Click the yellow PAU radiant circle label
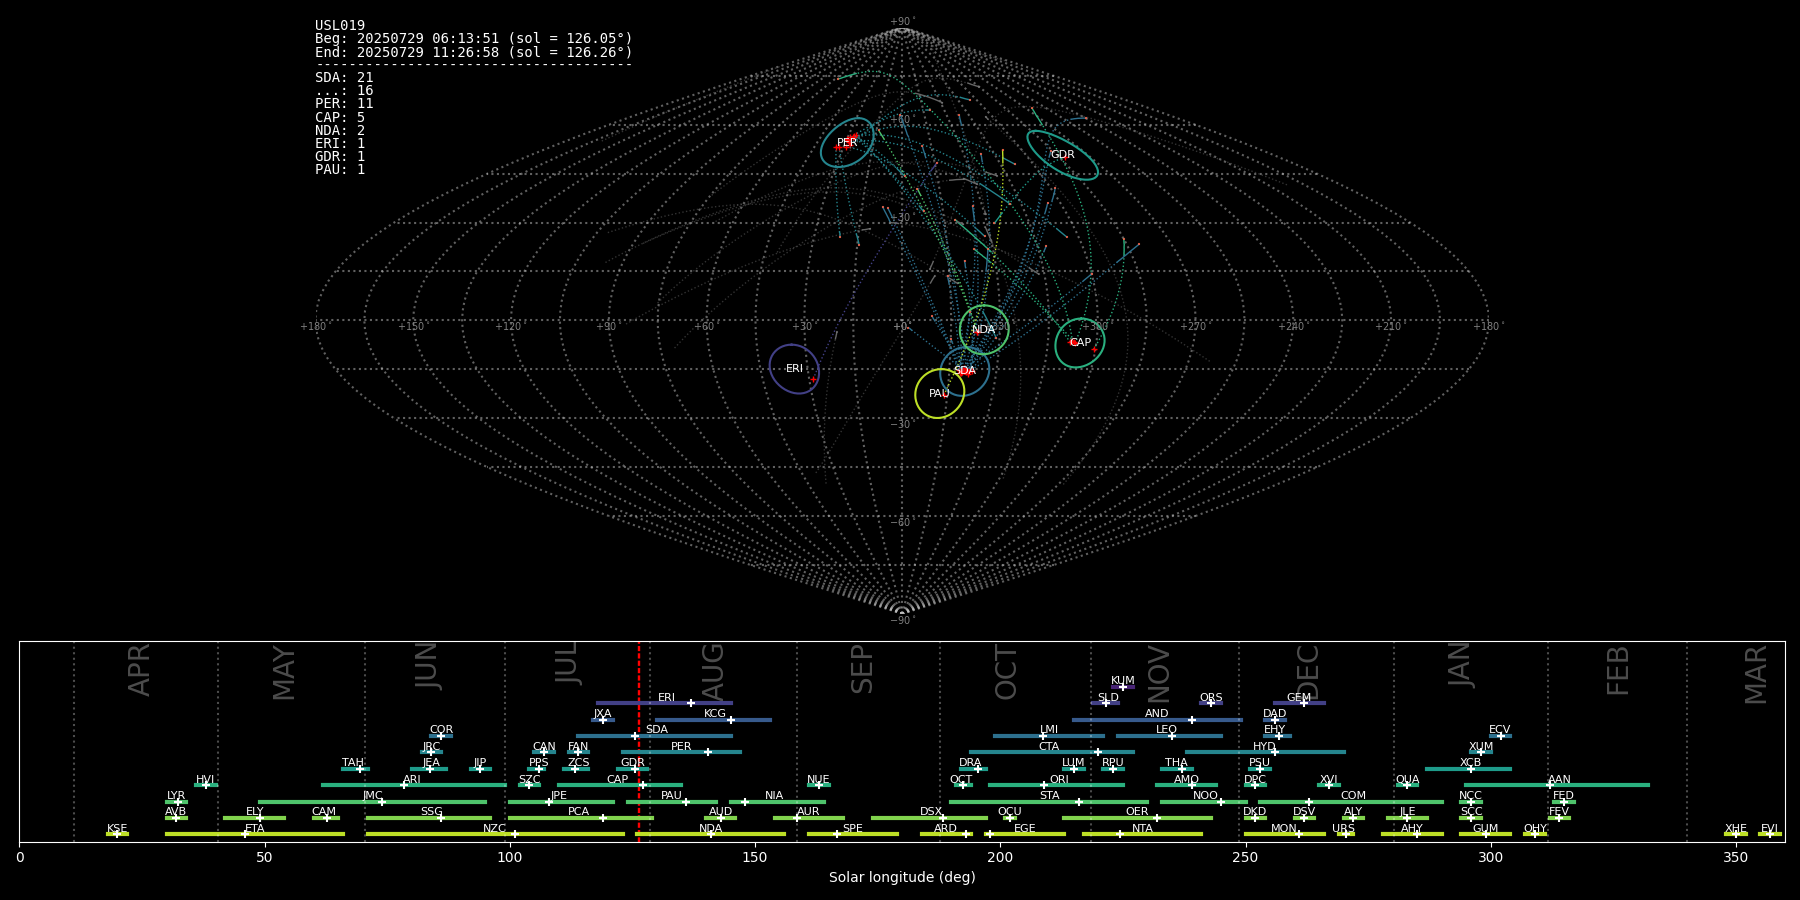Viewport: 1800px width, 900px height. point(939,394)
